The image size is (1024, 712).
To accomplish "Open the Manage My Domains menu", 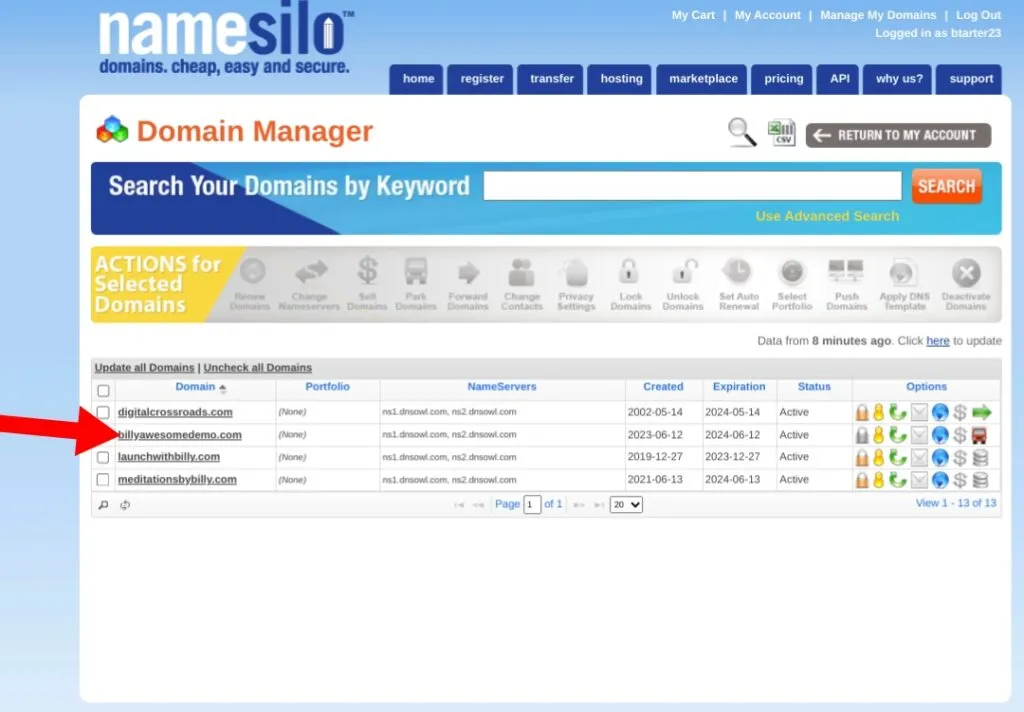I will tap(878, 15).
